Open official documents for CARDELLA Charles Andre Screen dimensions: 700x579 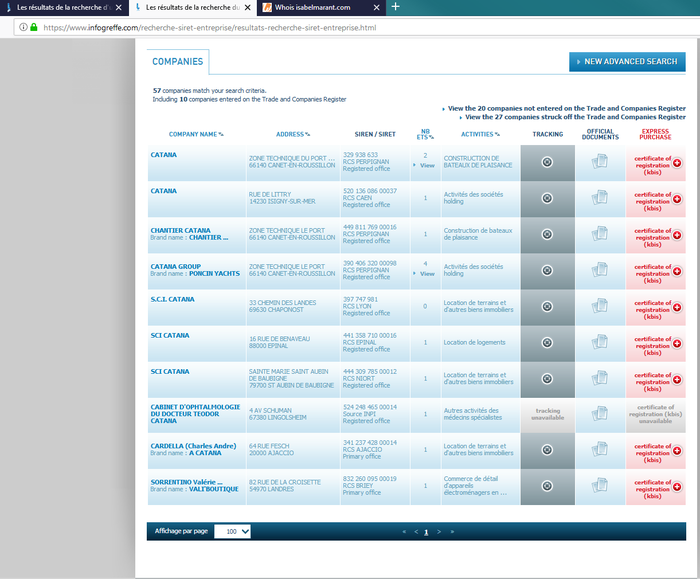point(600,450)
